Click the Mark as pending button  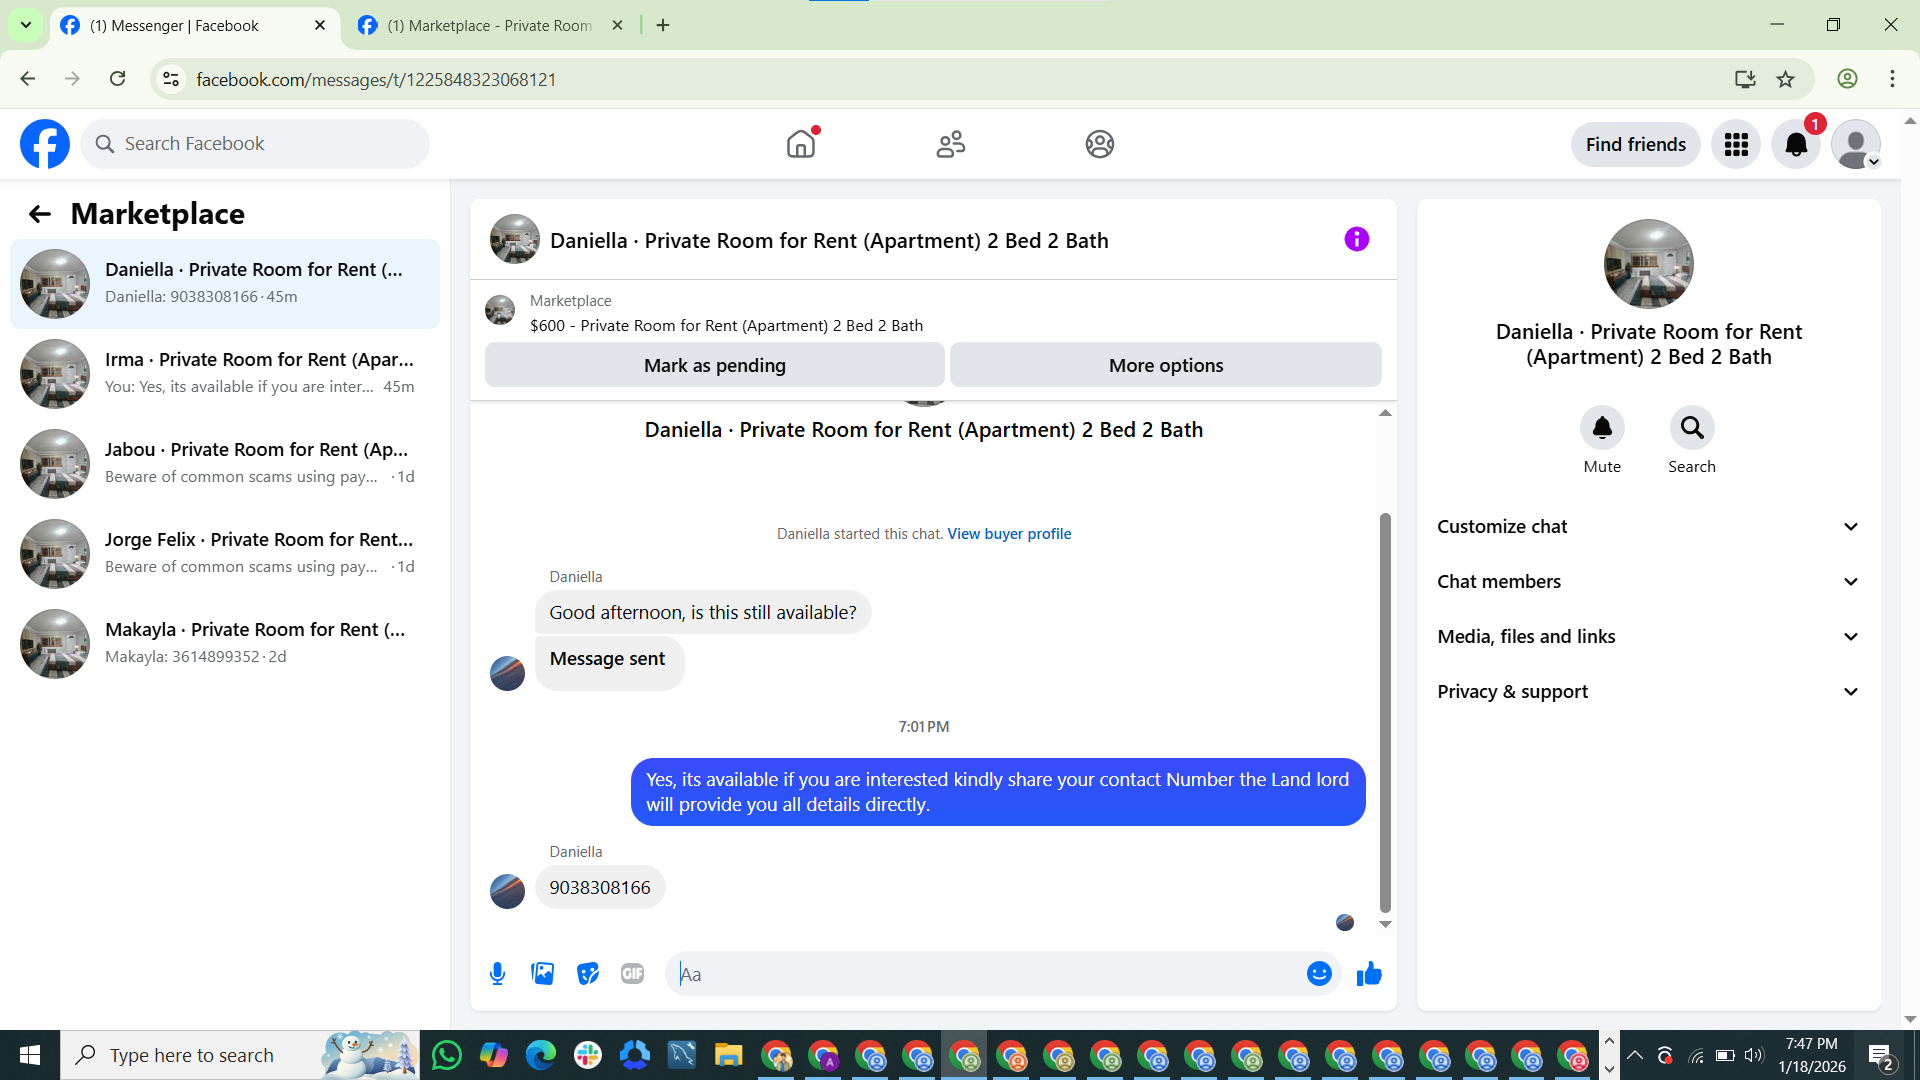coord(714,365)
